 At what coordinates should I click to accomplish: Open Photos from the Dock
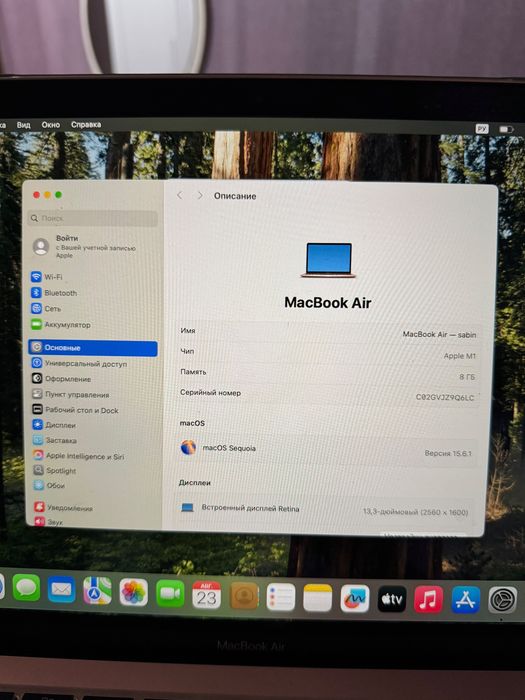[133, 592]
